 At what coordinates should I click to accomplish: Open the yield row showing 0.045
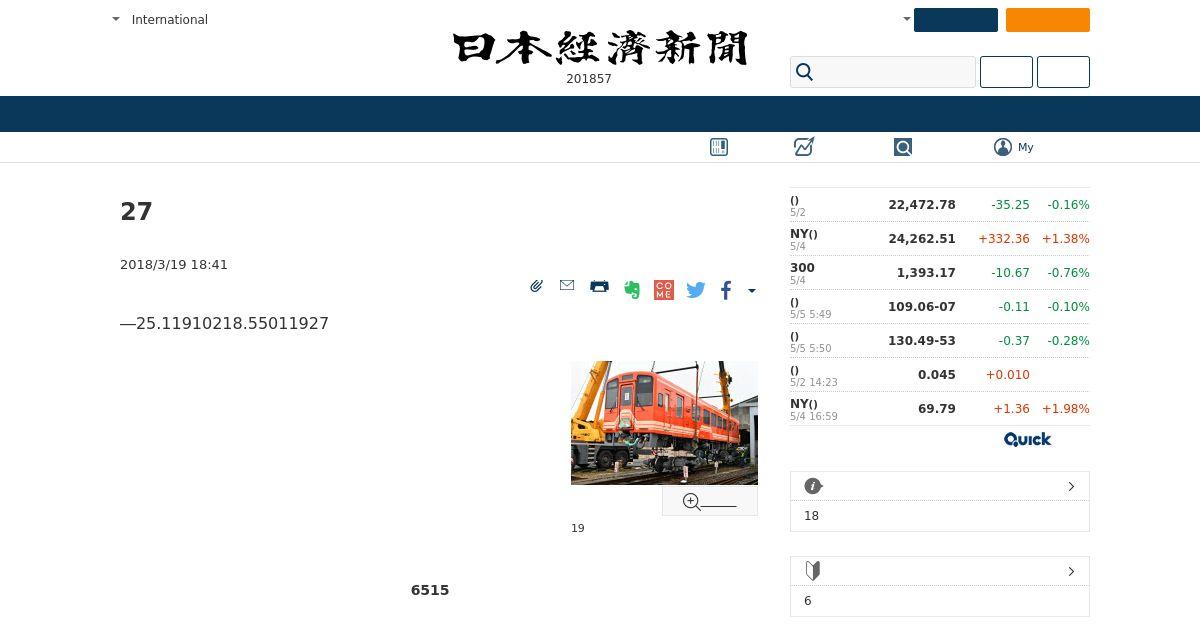[940, 375]
